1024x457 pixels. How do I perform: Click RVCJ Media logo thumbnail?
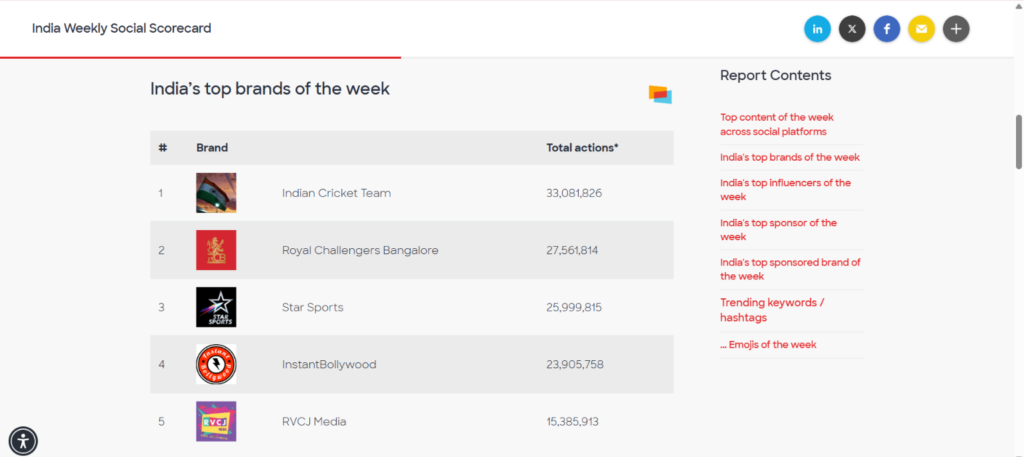216,421
